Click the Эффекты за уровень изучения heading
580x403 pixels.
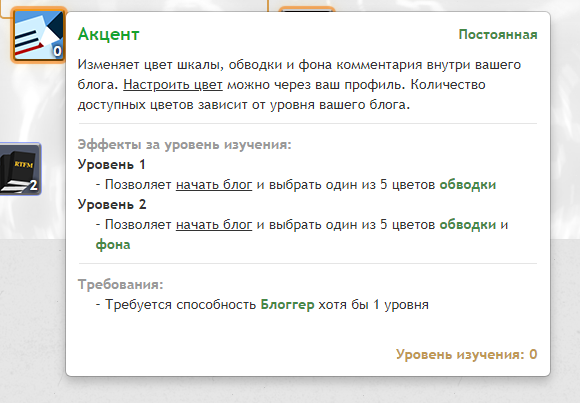185,144
